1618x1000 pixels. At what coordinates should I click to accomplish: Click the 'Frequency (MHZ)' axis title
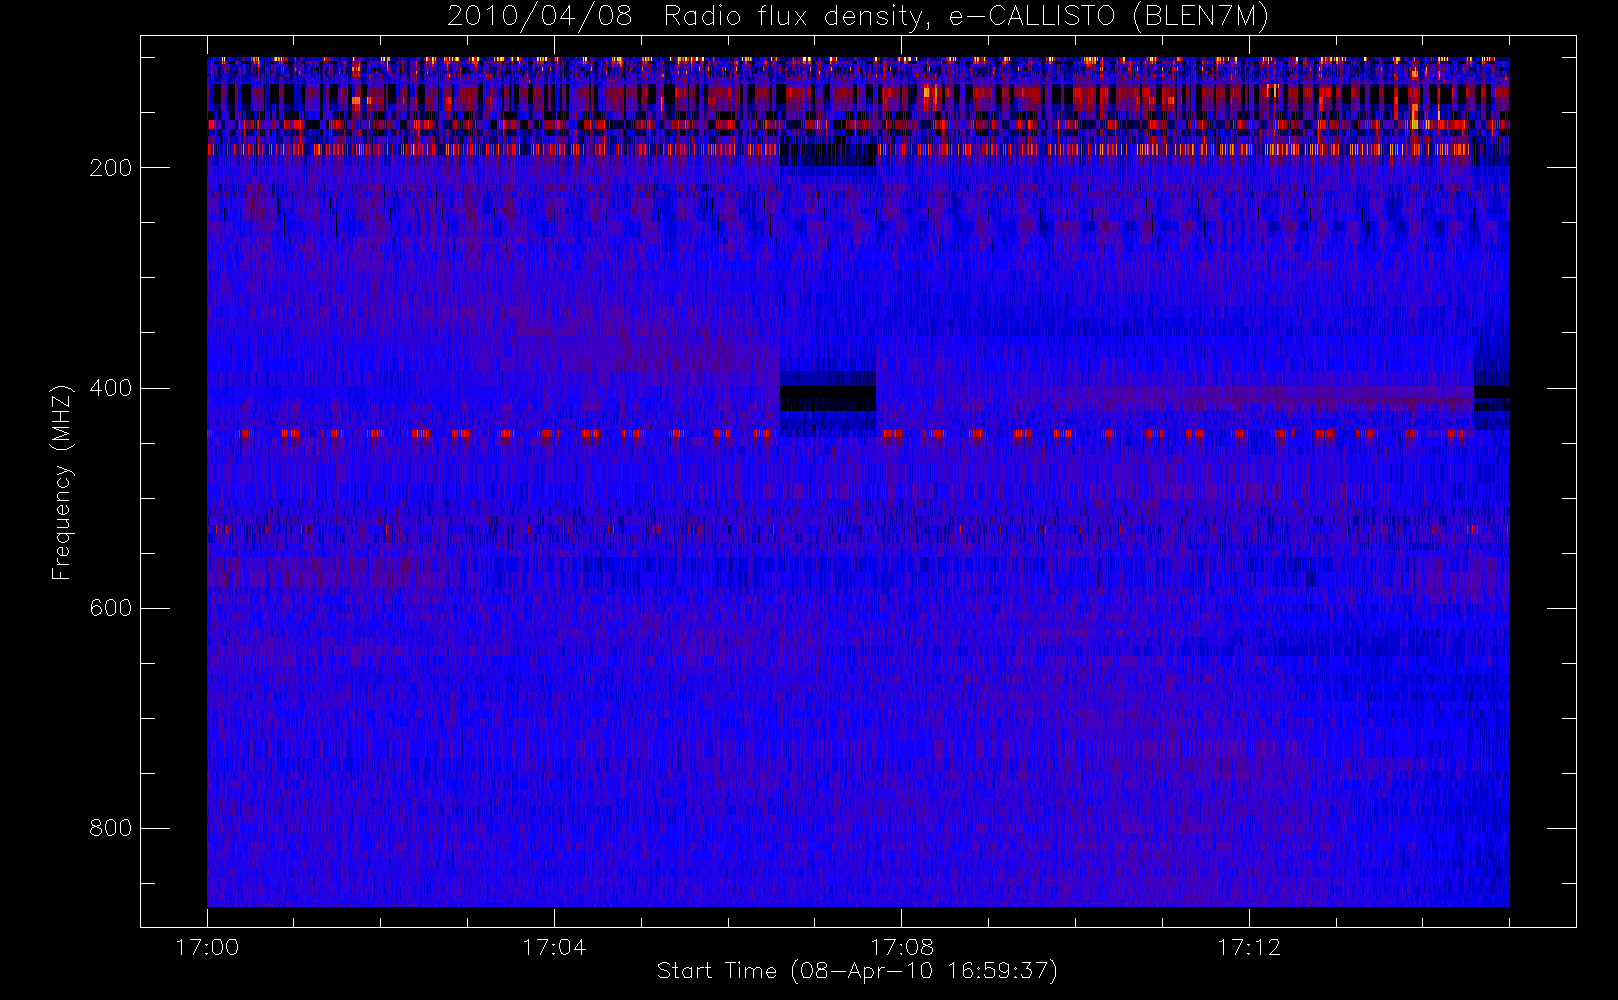click(x=62, y=482)
